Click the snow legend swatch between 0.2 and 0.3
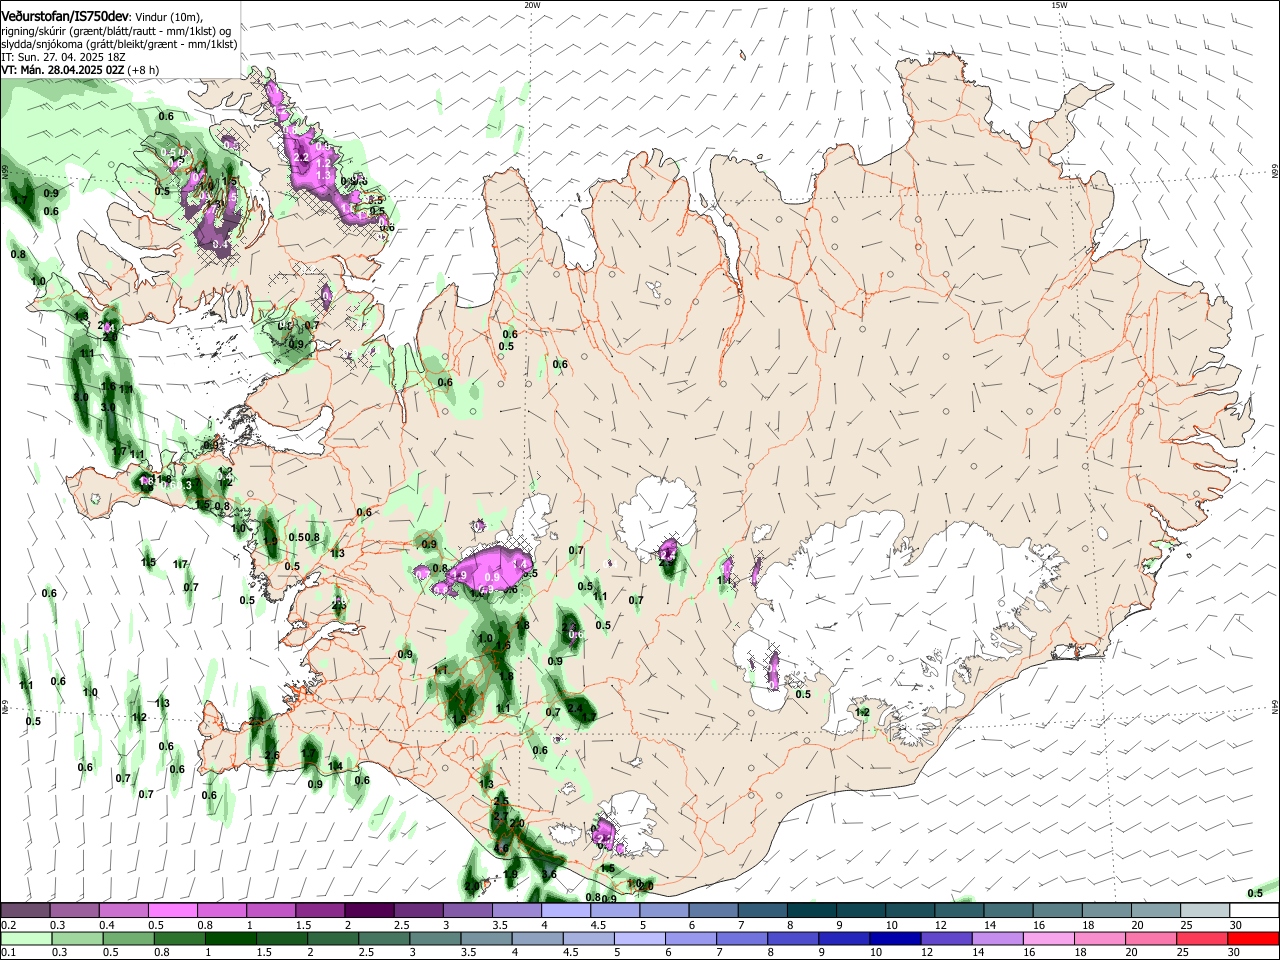Viewport: 1280px width, 960px height. click(x=26, y=910)
